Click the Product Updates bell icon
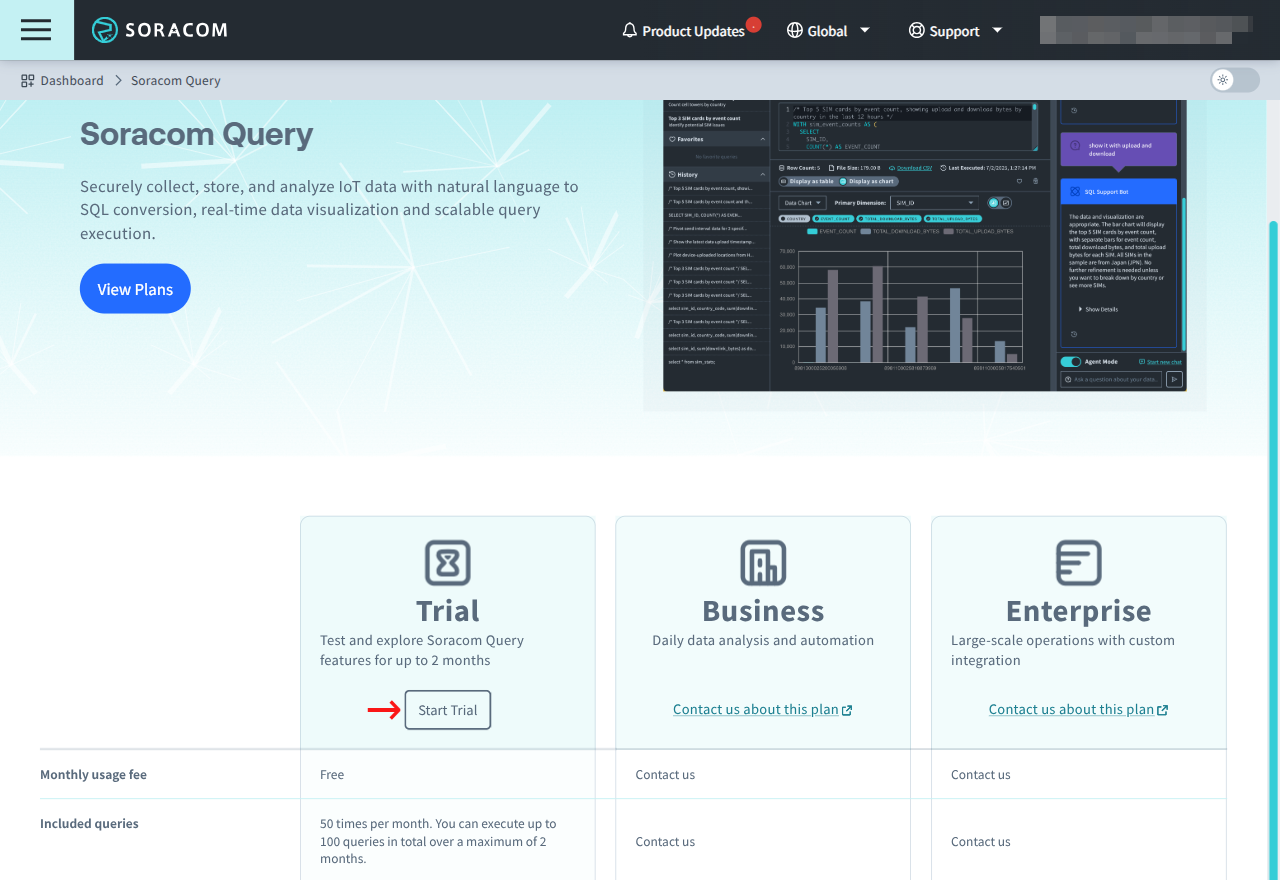The width and height of the screenshot is (1280, 880). [x=629, y=31]
